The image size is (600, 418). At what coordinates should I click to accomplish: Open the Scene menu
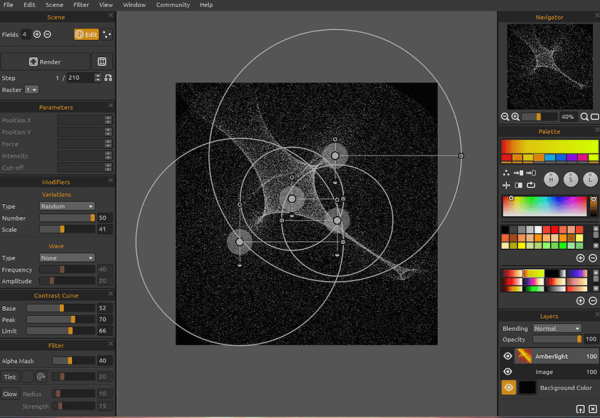tap(54, 5)
